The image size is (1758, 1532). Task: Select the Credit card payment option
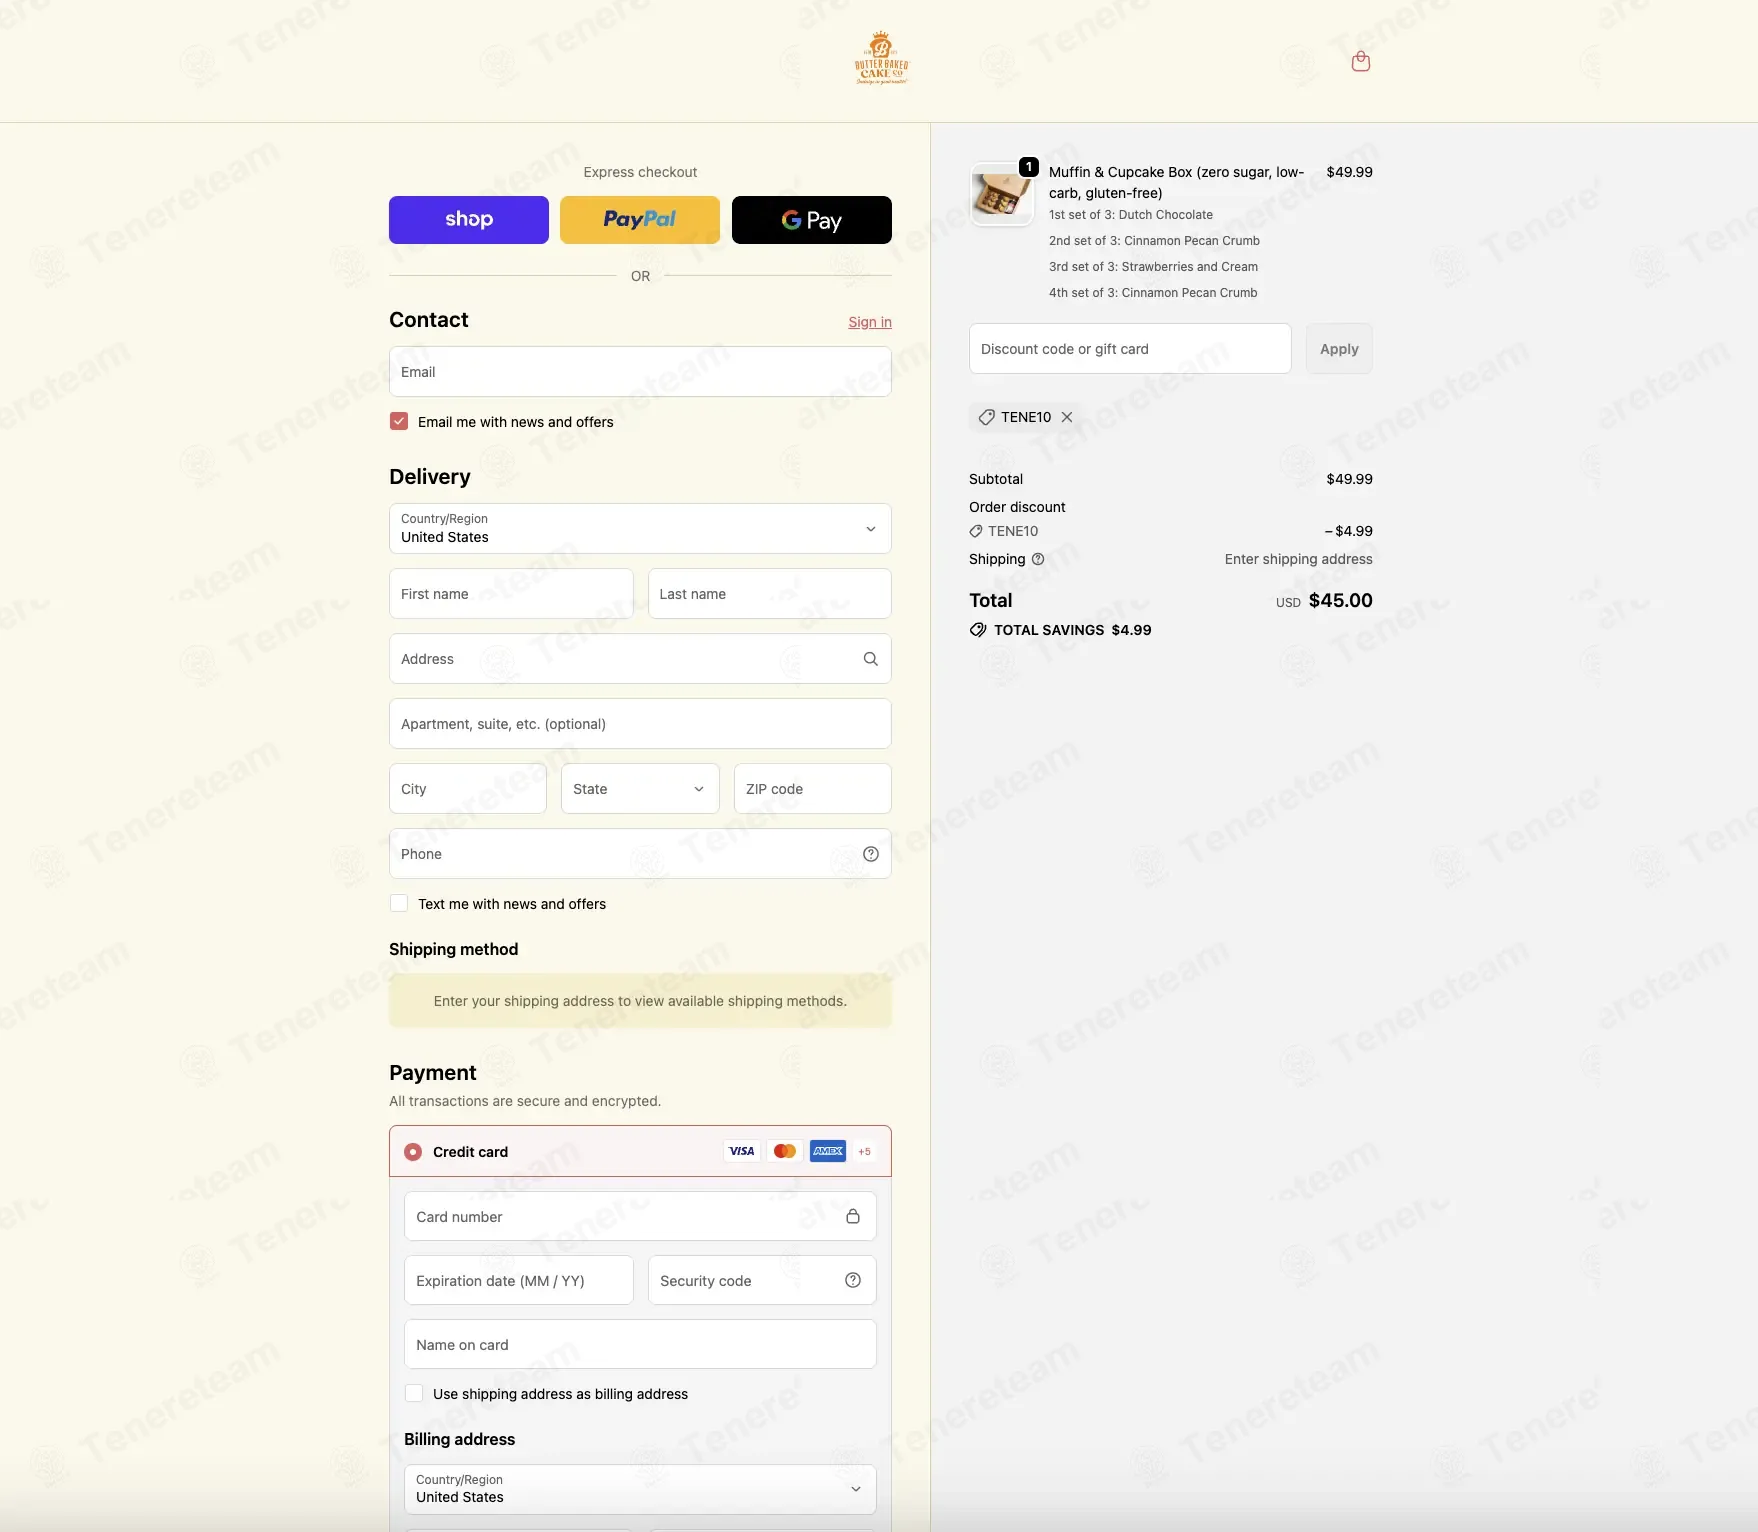[413, 1152]
